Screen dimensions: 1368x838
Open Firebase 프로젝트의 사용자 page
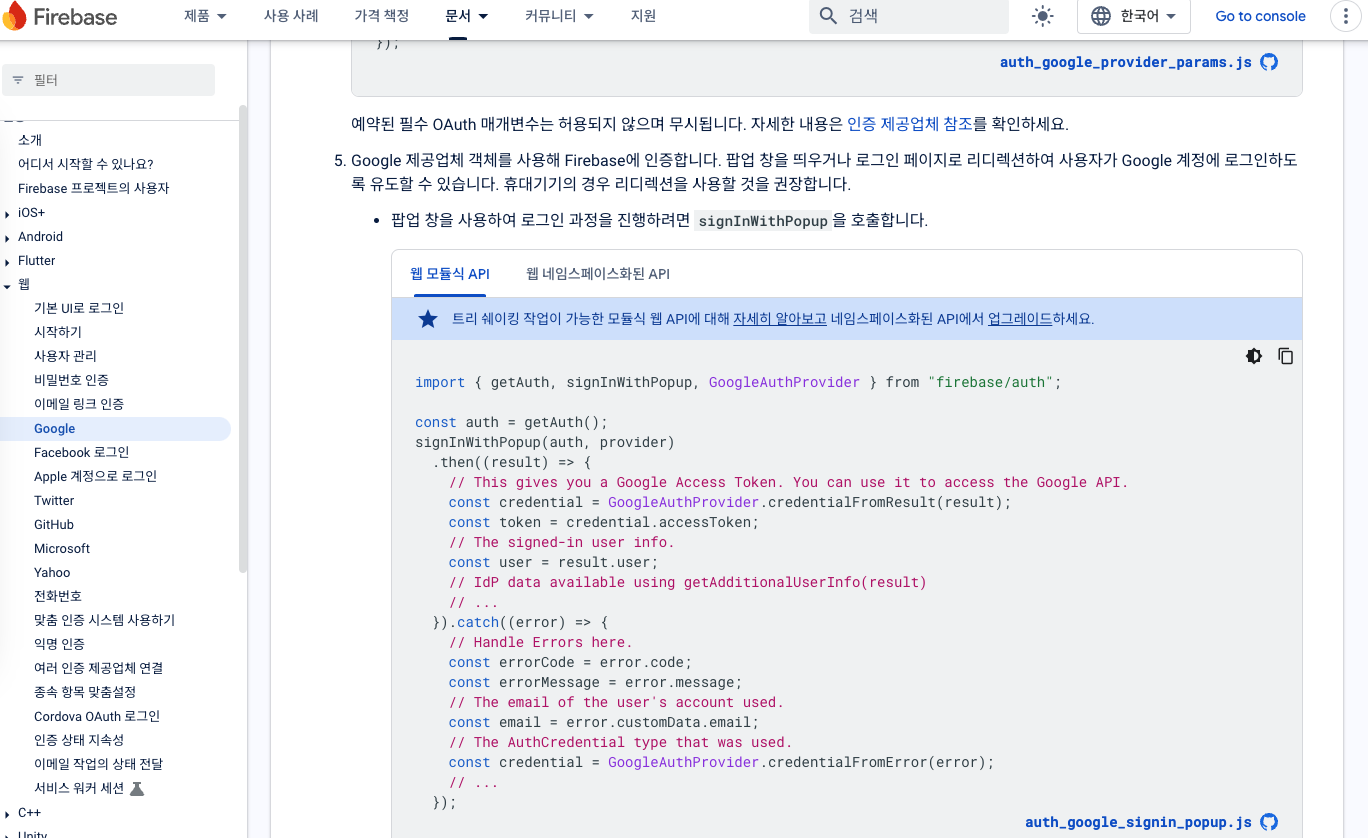point(94,188)
